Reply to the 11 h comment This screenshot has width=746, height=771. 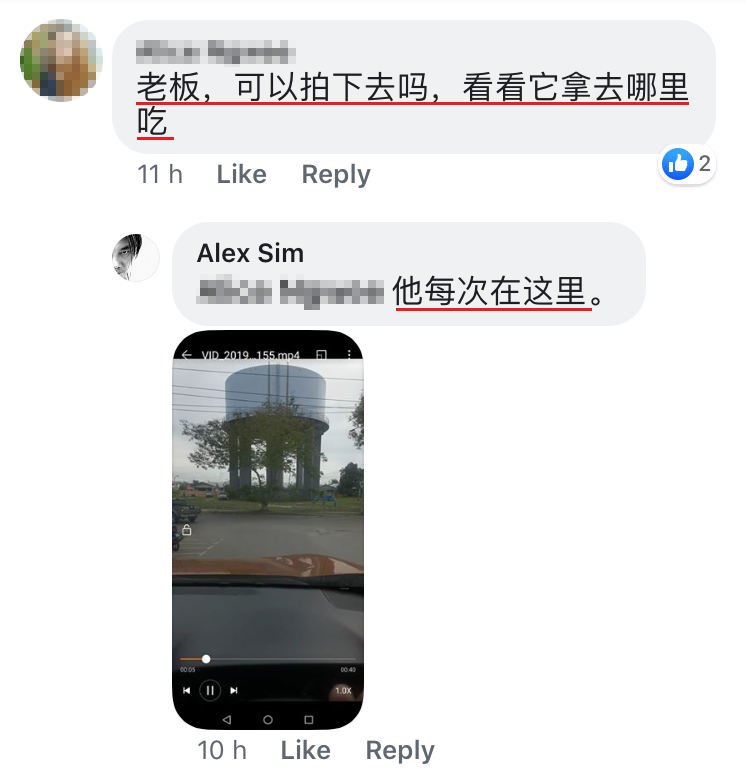[336, 174]
